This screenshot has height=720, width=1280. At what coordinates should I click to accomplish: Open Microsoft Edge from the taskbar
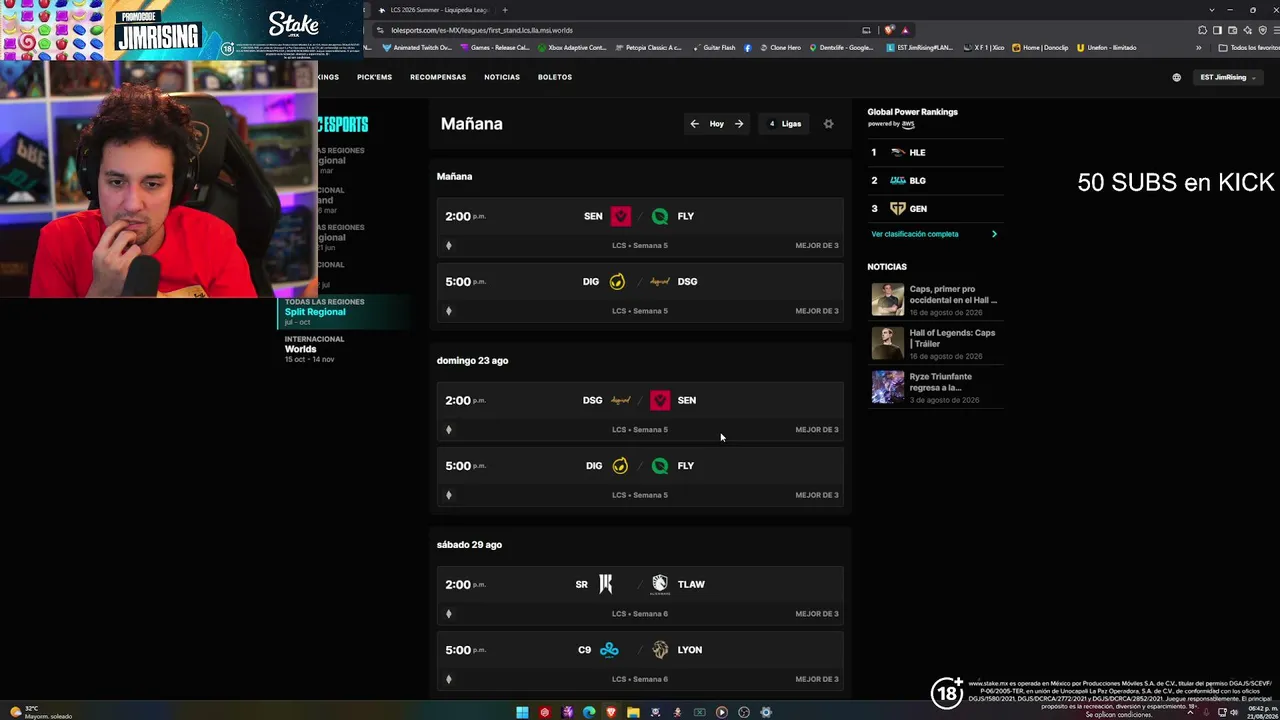[589, 712]
